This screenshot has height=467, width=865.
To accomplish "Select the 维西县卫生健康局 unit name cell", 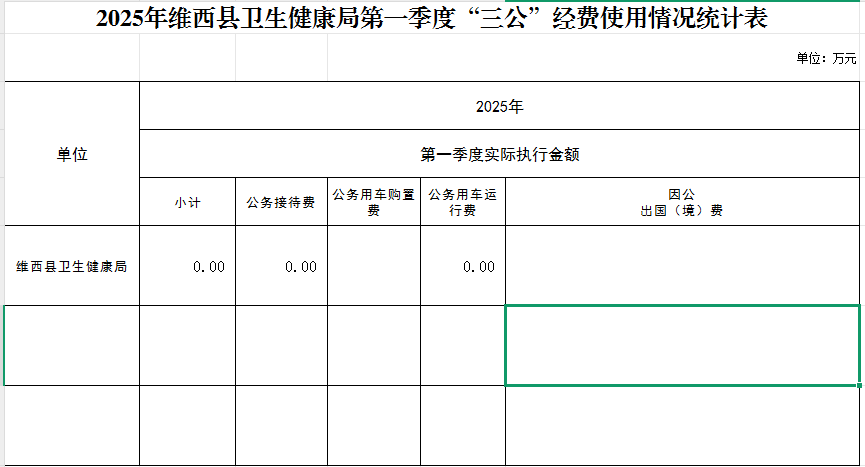I will (72, 267).
